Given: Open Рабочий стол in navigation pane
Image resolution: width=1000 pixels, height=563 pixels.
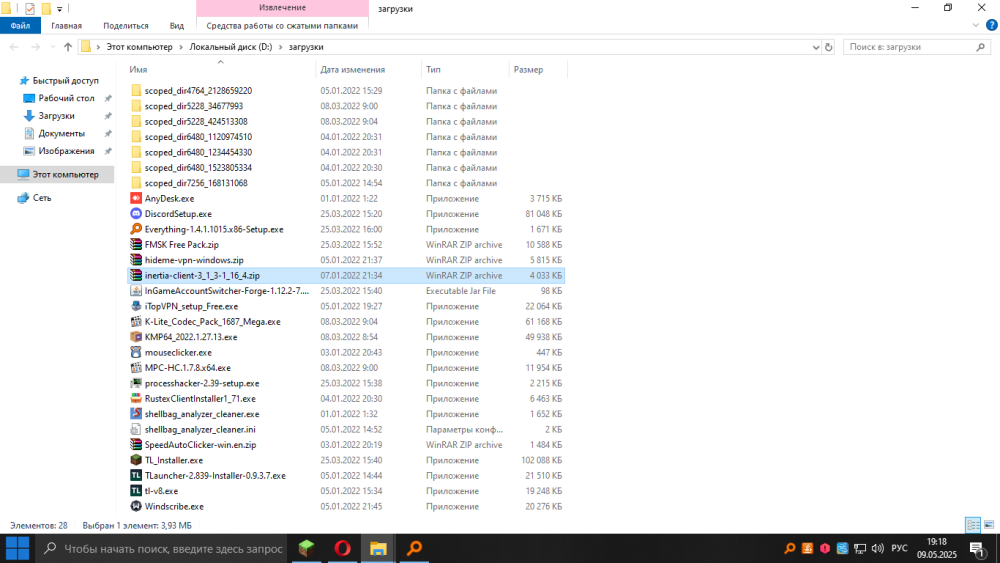Looking at the screenshot, I should 66,98.
